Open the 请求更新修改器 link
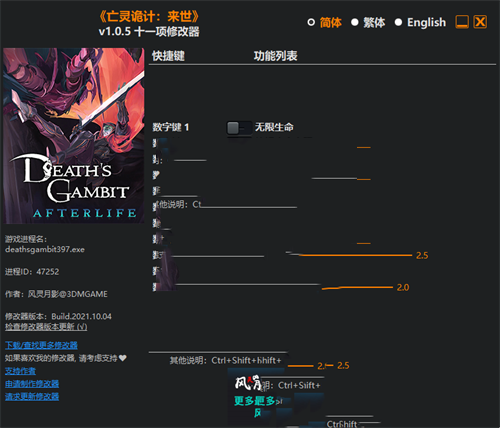The height and width of the screenshot is (428, 500). coord(32,397)
